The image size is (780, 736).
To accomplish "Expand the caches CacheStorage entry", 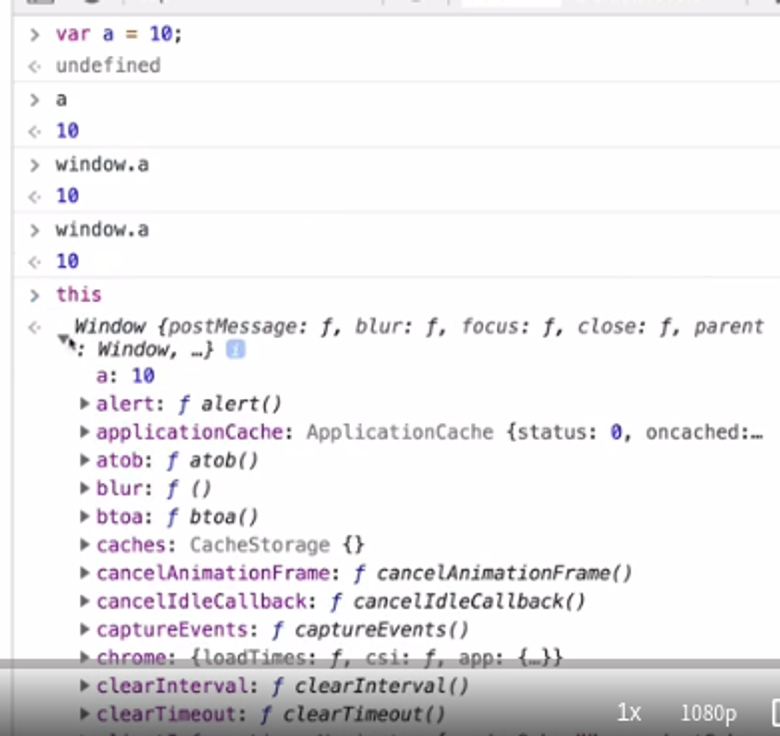I will [85, 545].
